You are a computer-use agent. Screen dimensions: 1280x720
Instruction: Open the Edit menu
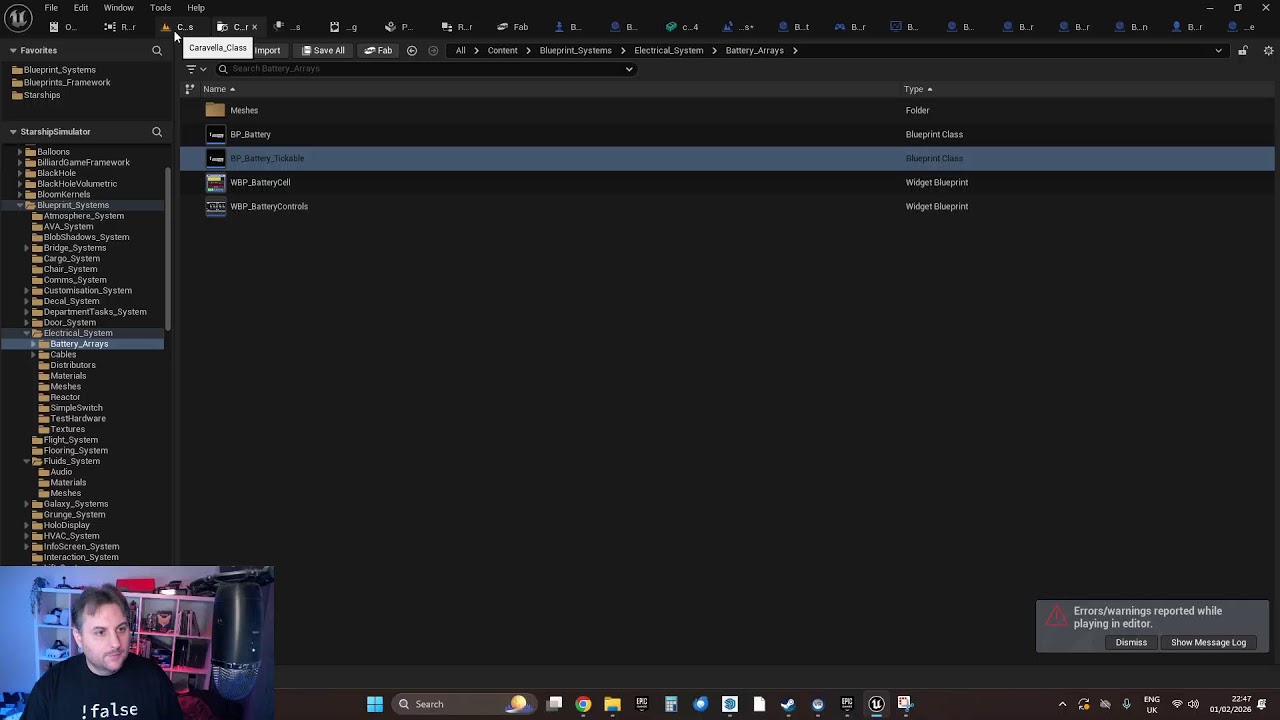pyautogui.click(x=81, y=8)
